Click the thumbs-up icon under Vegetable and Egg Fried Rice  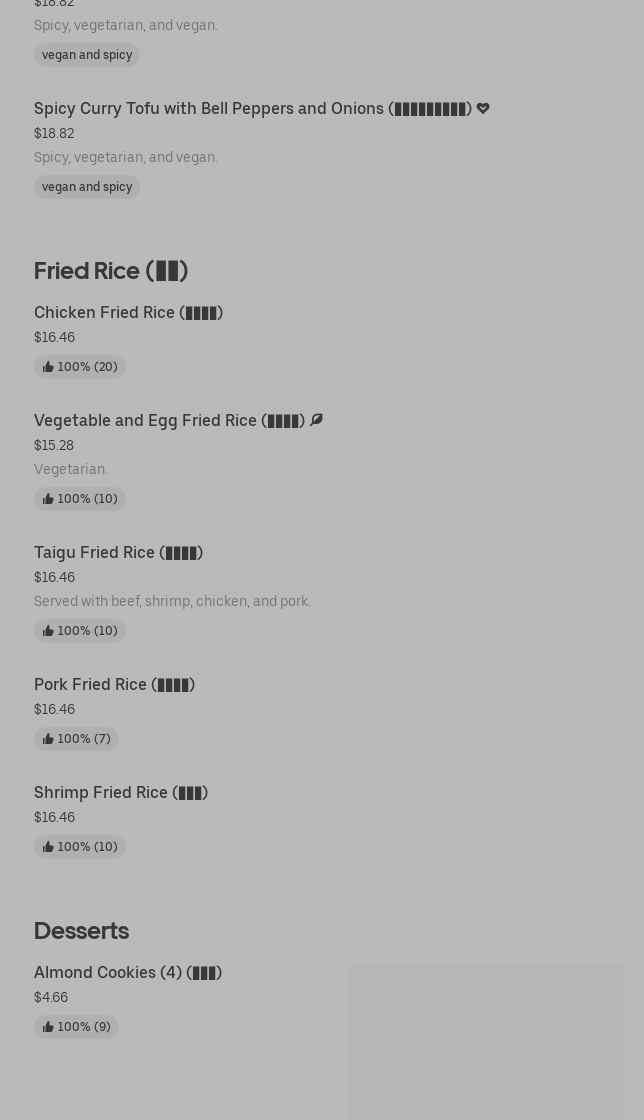48,499
